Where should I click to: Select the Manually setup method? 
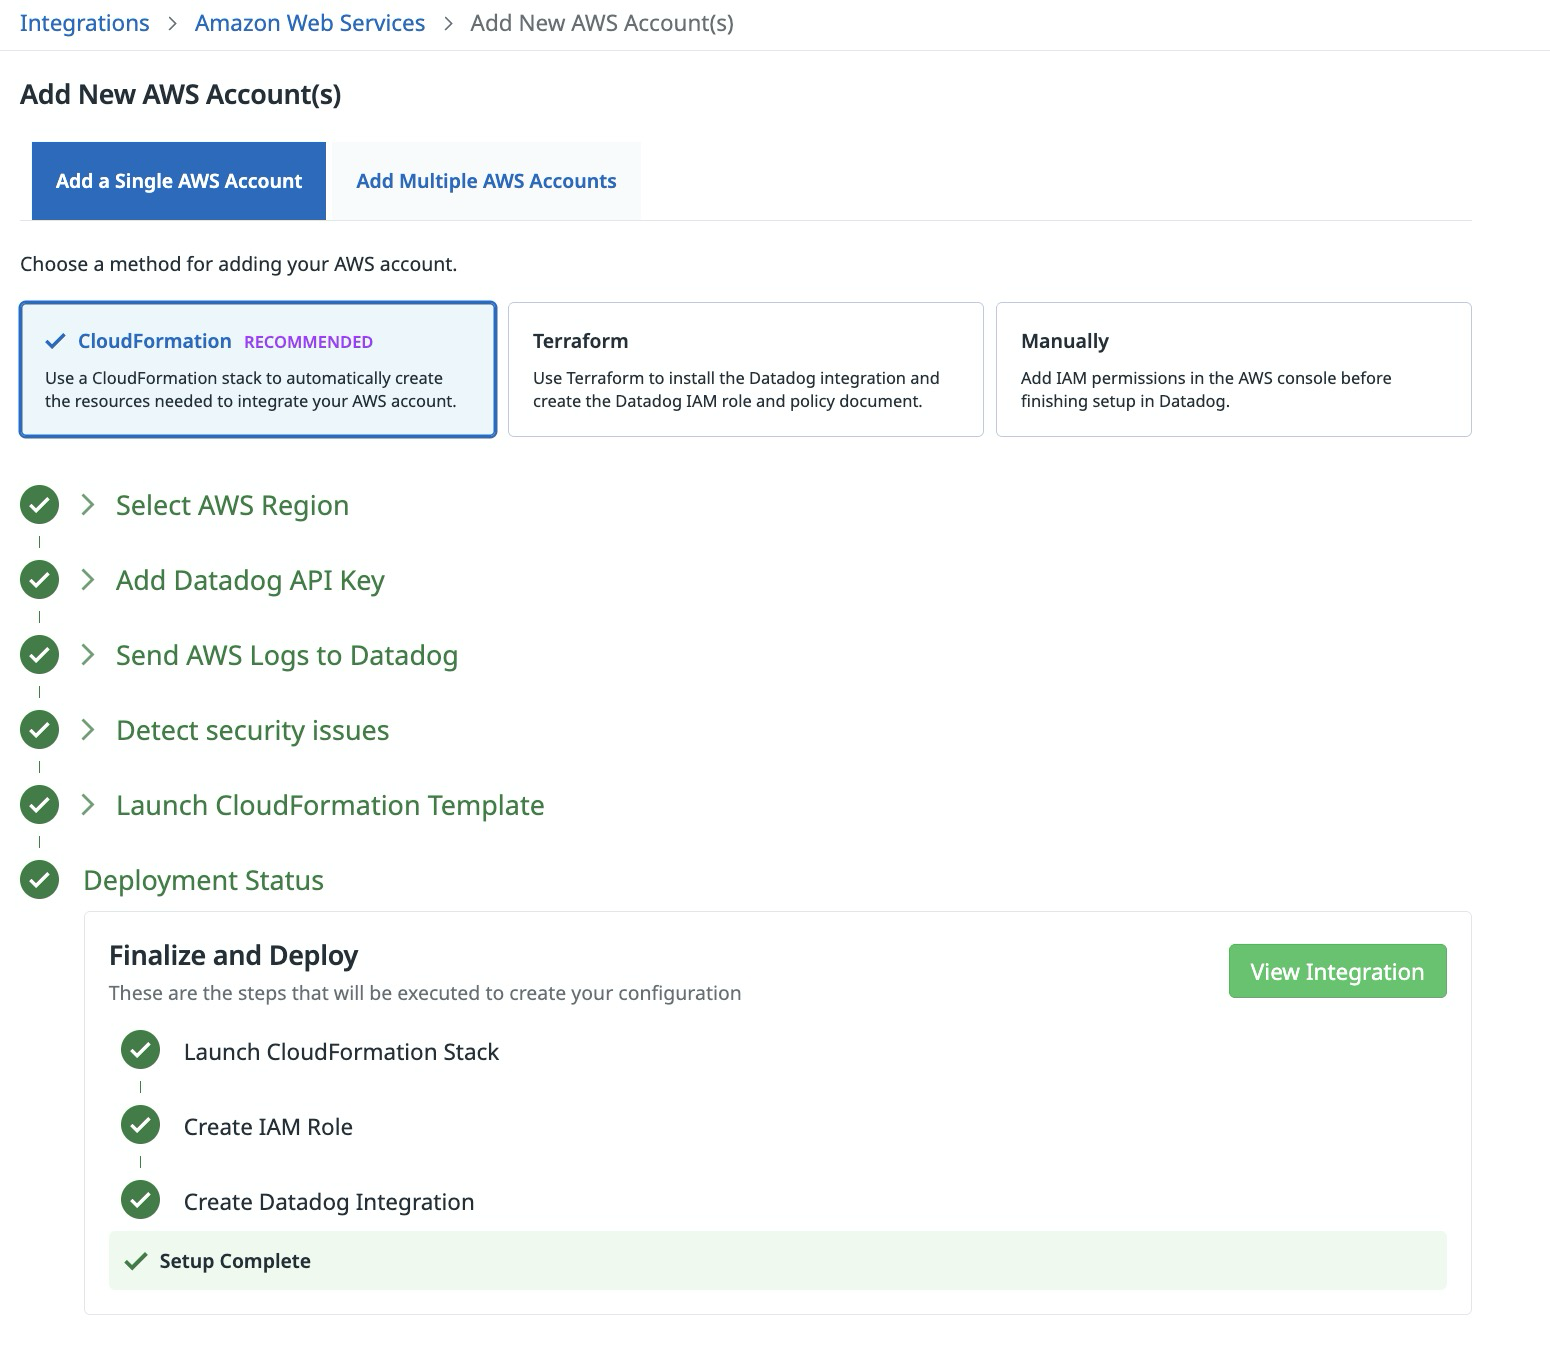click(1233, 368)
